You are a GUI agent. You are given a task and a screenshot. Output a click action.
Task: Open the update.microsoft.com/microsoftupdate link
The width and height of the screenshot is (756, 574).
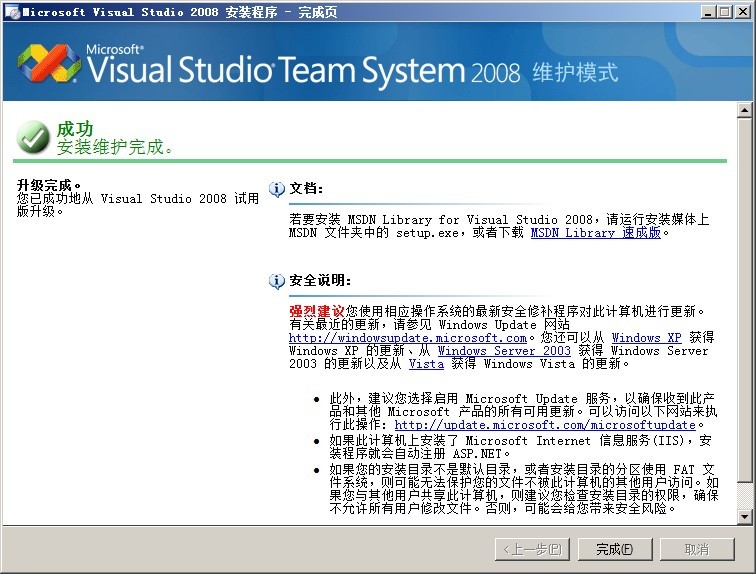[544, 424]
